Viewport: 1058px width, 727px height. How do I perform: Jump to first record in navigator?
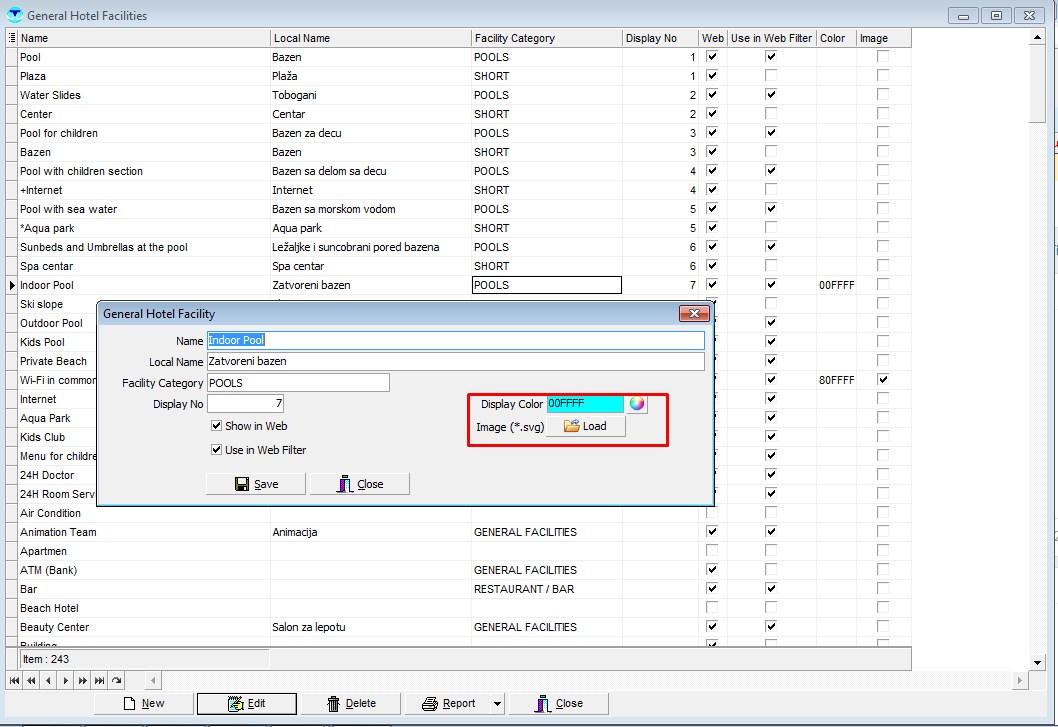[x=14, y=681]
